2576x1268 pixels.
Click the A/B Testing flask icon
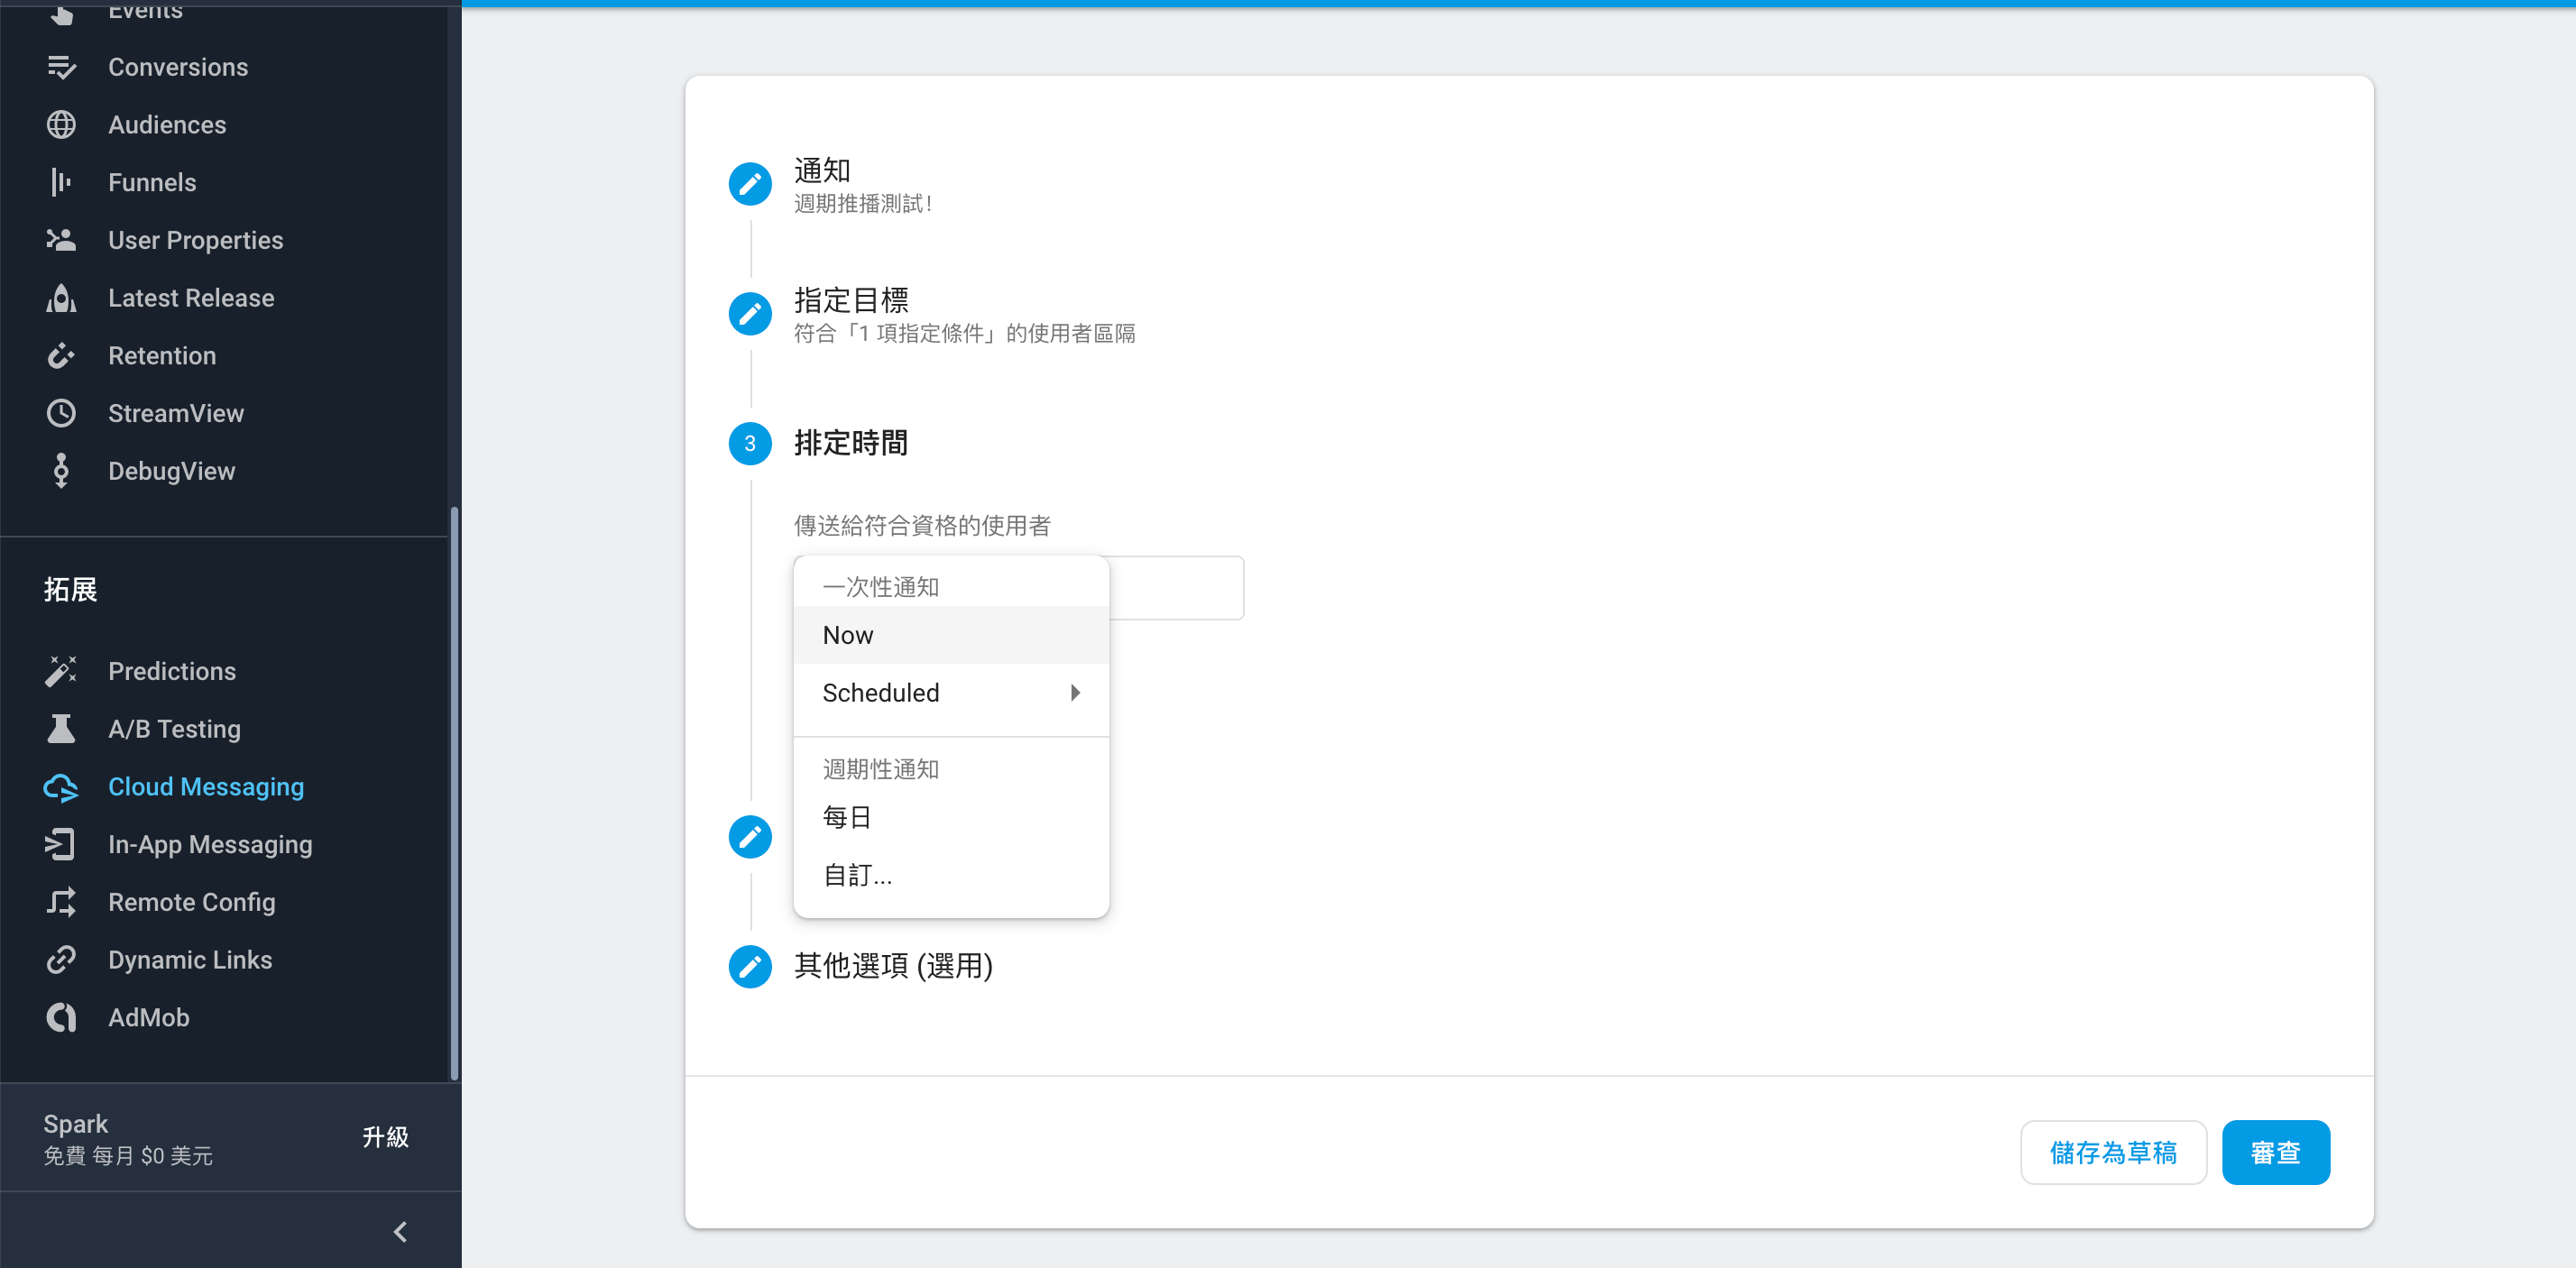61,729
